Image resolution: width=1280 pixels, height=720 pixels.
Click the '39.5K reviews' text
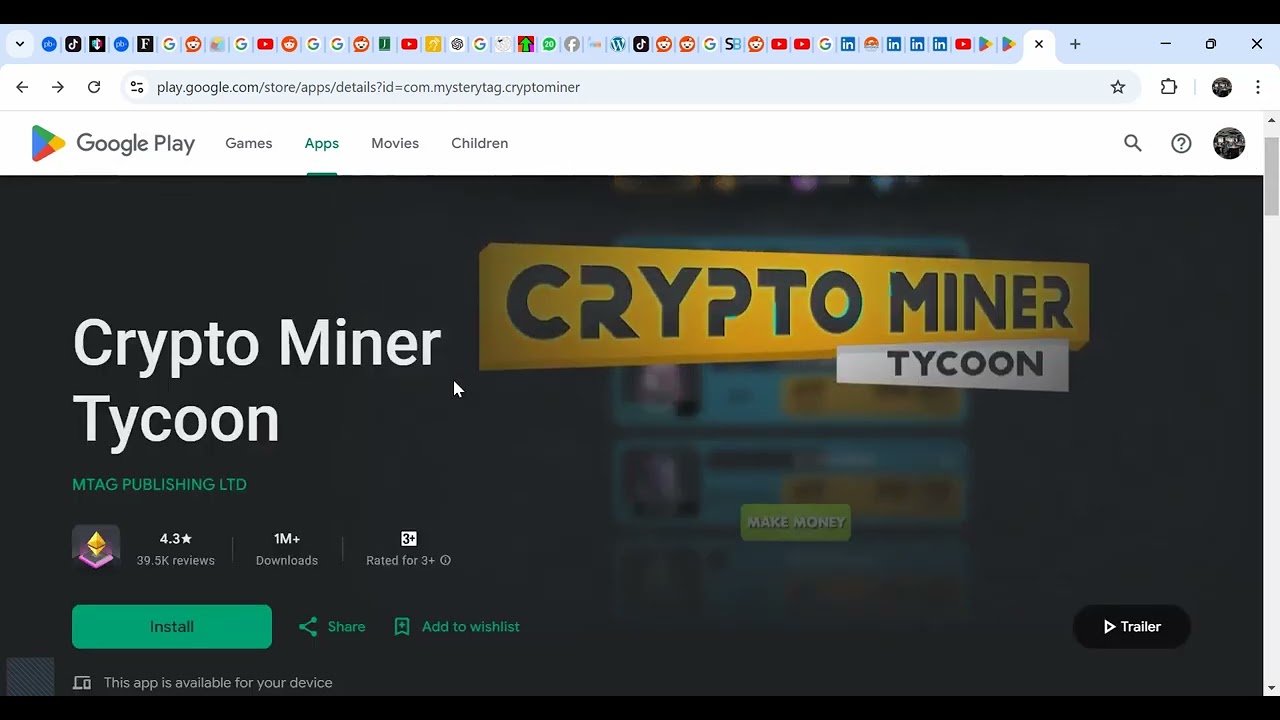click(176, 561)
